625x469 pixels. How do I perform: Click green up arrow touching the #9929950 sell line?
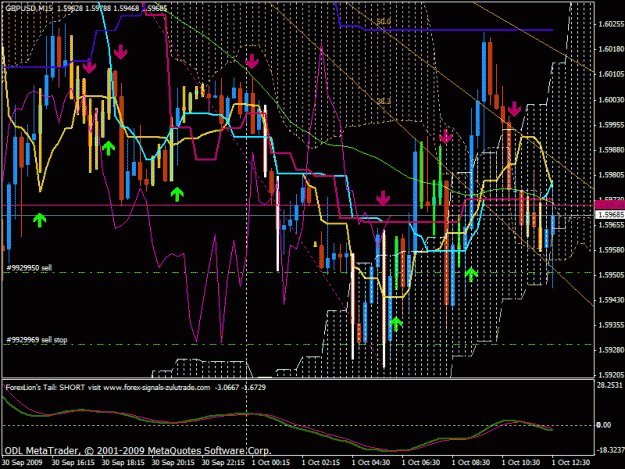pyautogui.click(x=471, y=275)
